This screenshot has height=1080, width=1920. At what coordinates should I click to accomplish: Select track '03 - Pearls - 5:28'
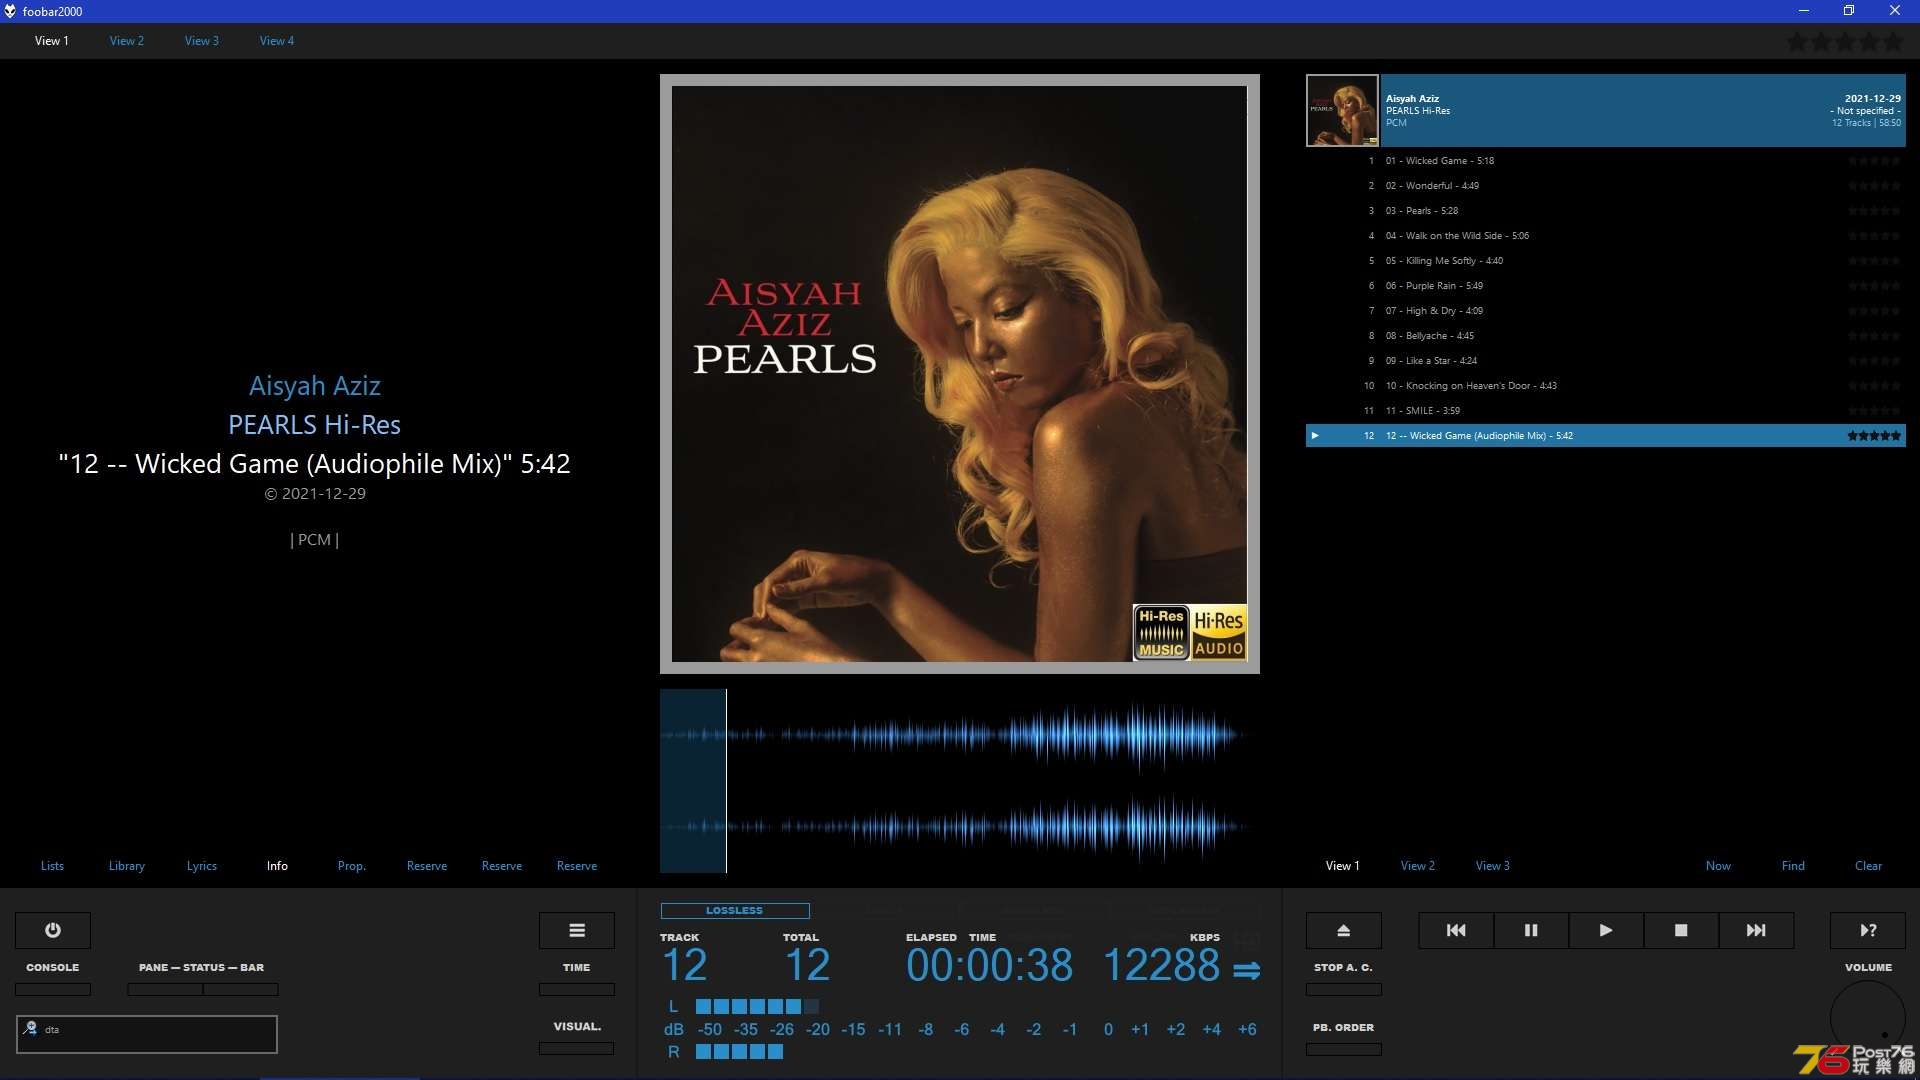tap(1606, 211)
